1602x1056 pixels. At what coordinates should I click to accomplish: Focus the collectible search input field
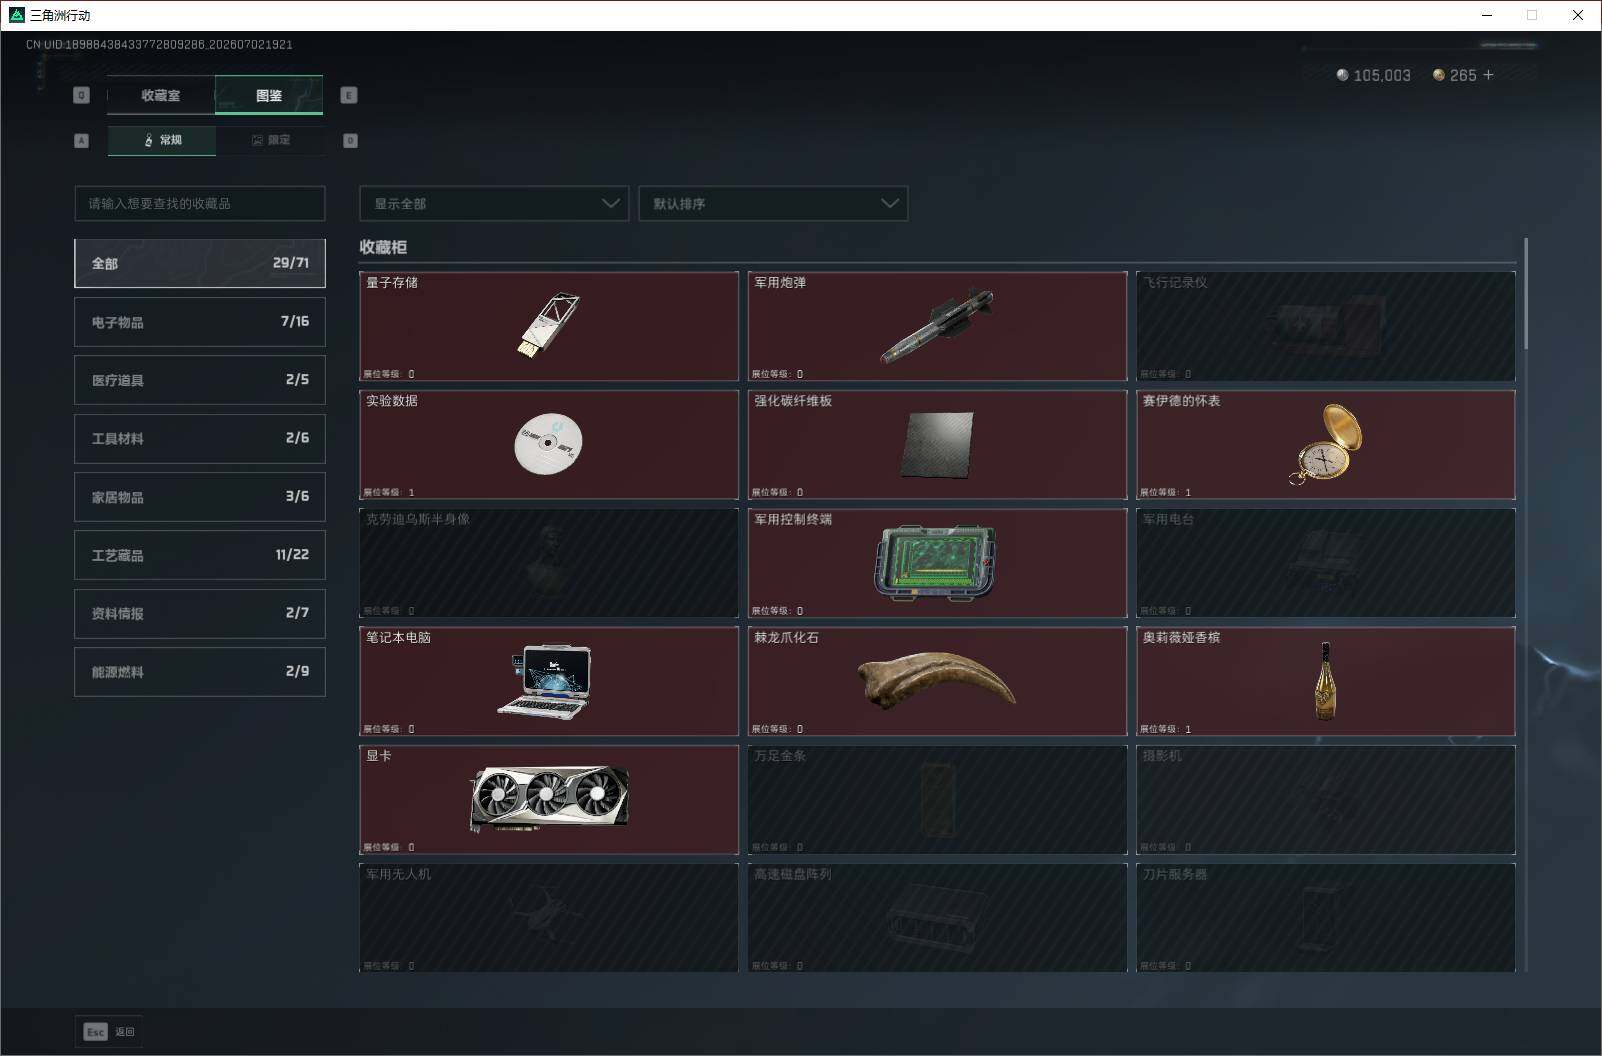pos(200,203)
